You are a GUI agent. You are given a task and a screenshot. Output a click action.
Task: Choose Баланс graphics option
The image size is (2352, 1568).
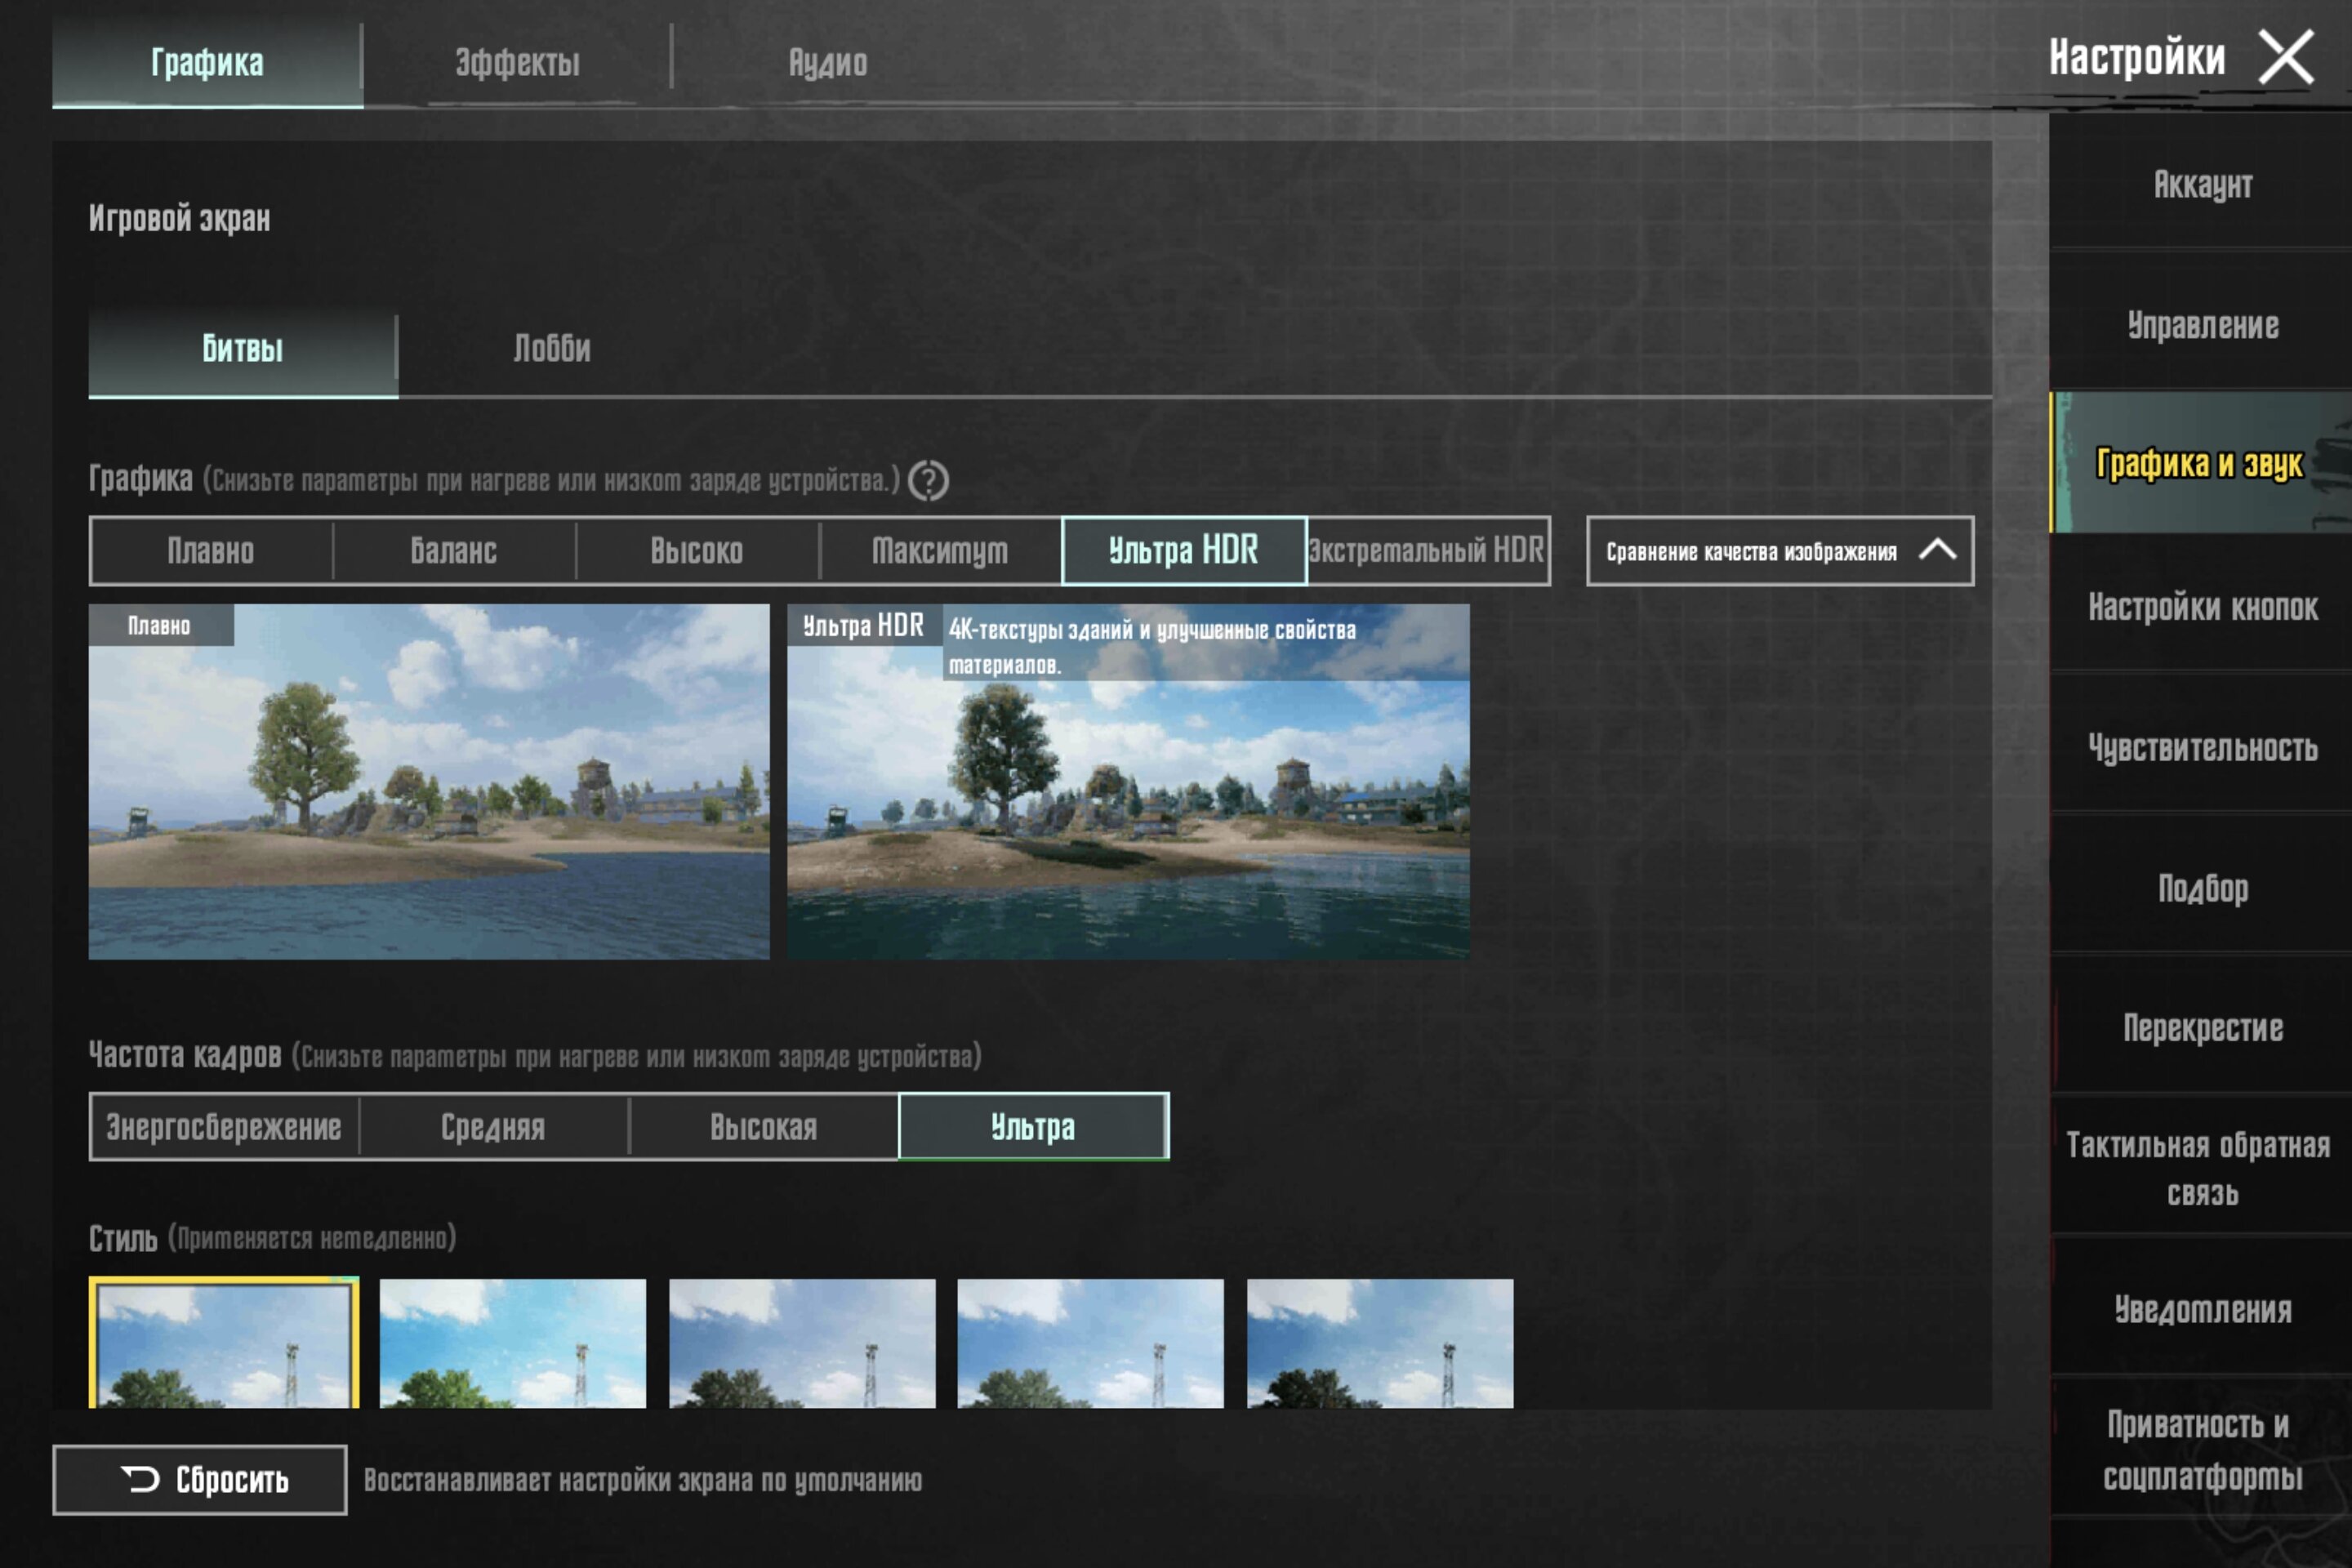pyautogui.click(x=454, y=550)
